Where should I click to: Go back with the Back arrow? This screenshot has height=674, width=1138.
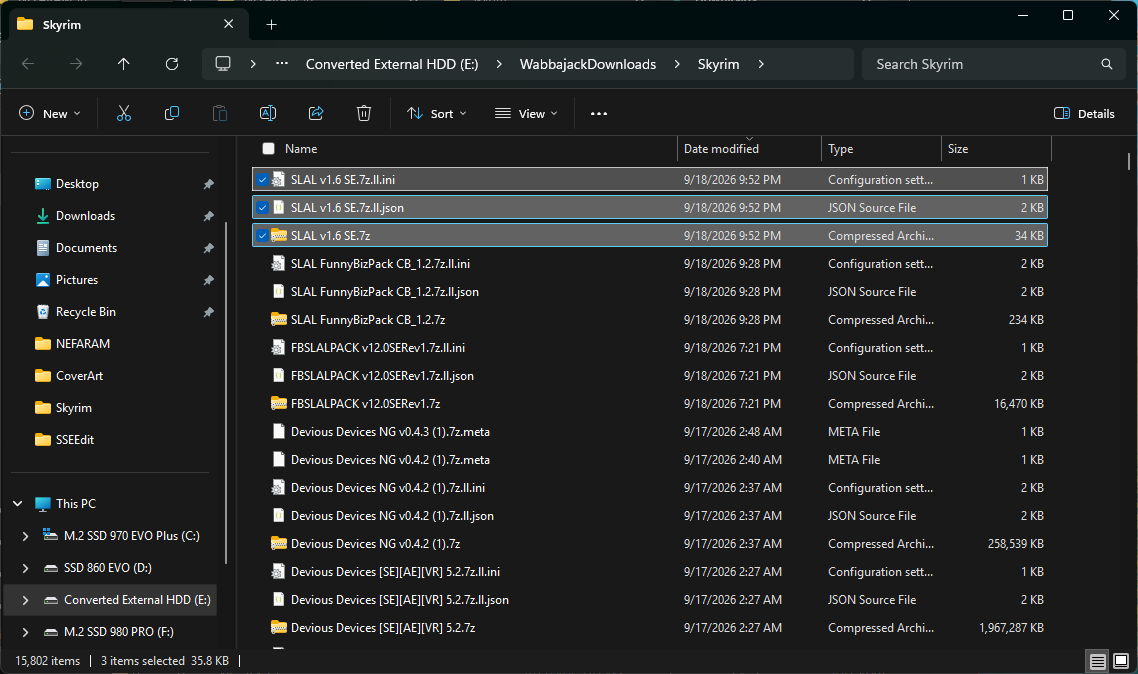[x=28, y=65]
